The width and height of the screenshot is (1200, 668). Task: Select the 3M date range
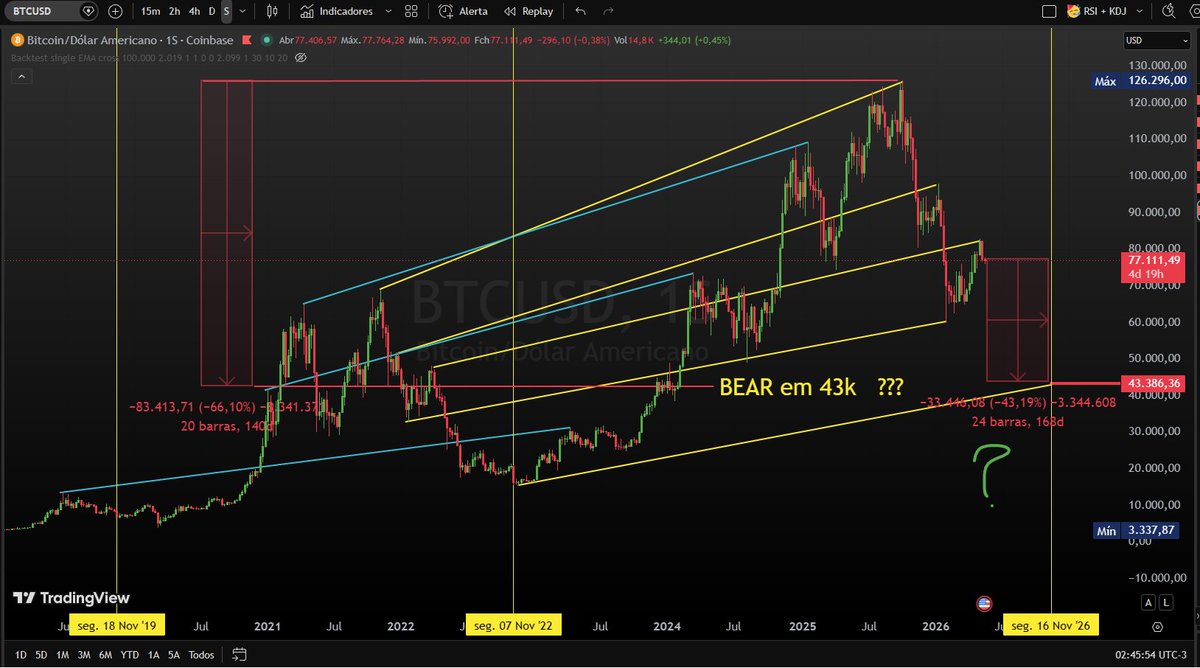click(83, 655)
